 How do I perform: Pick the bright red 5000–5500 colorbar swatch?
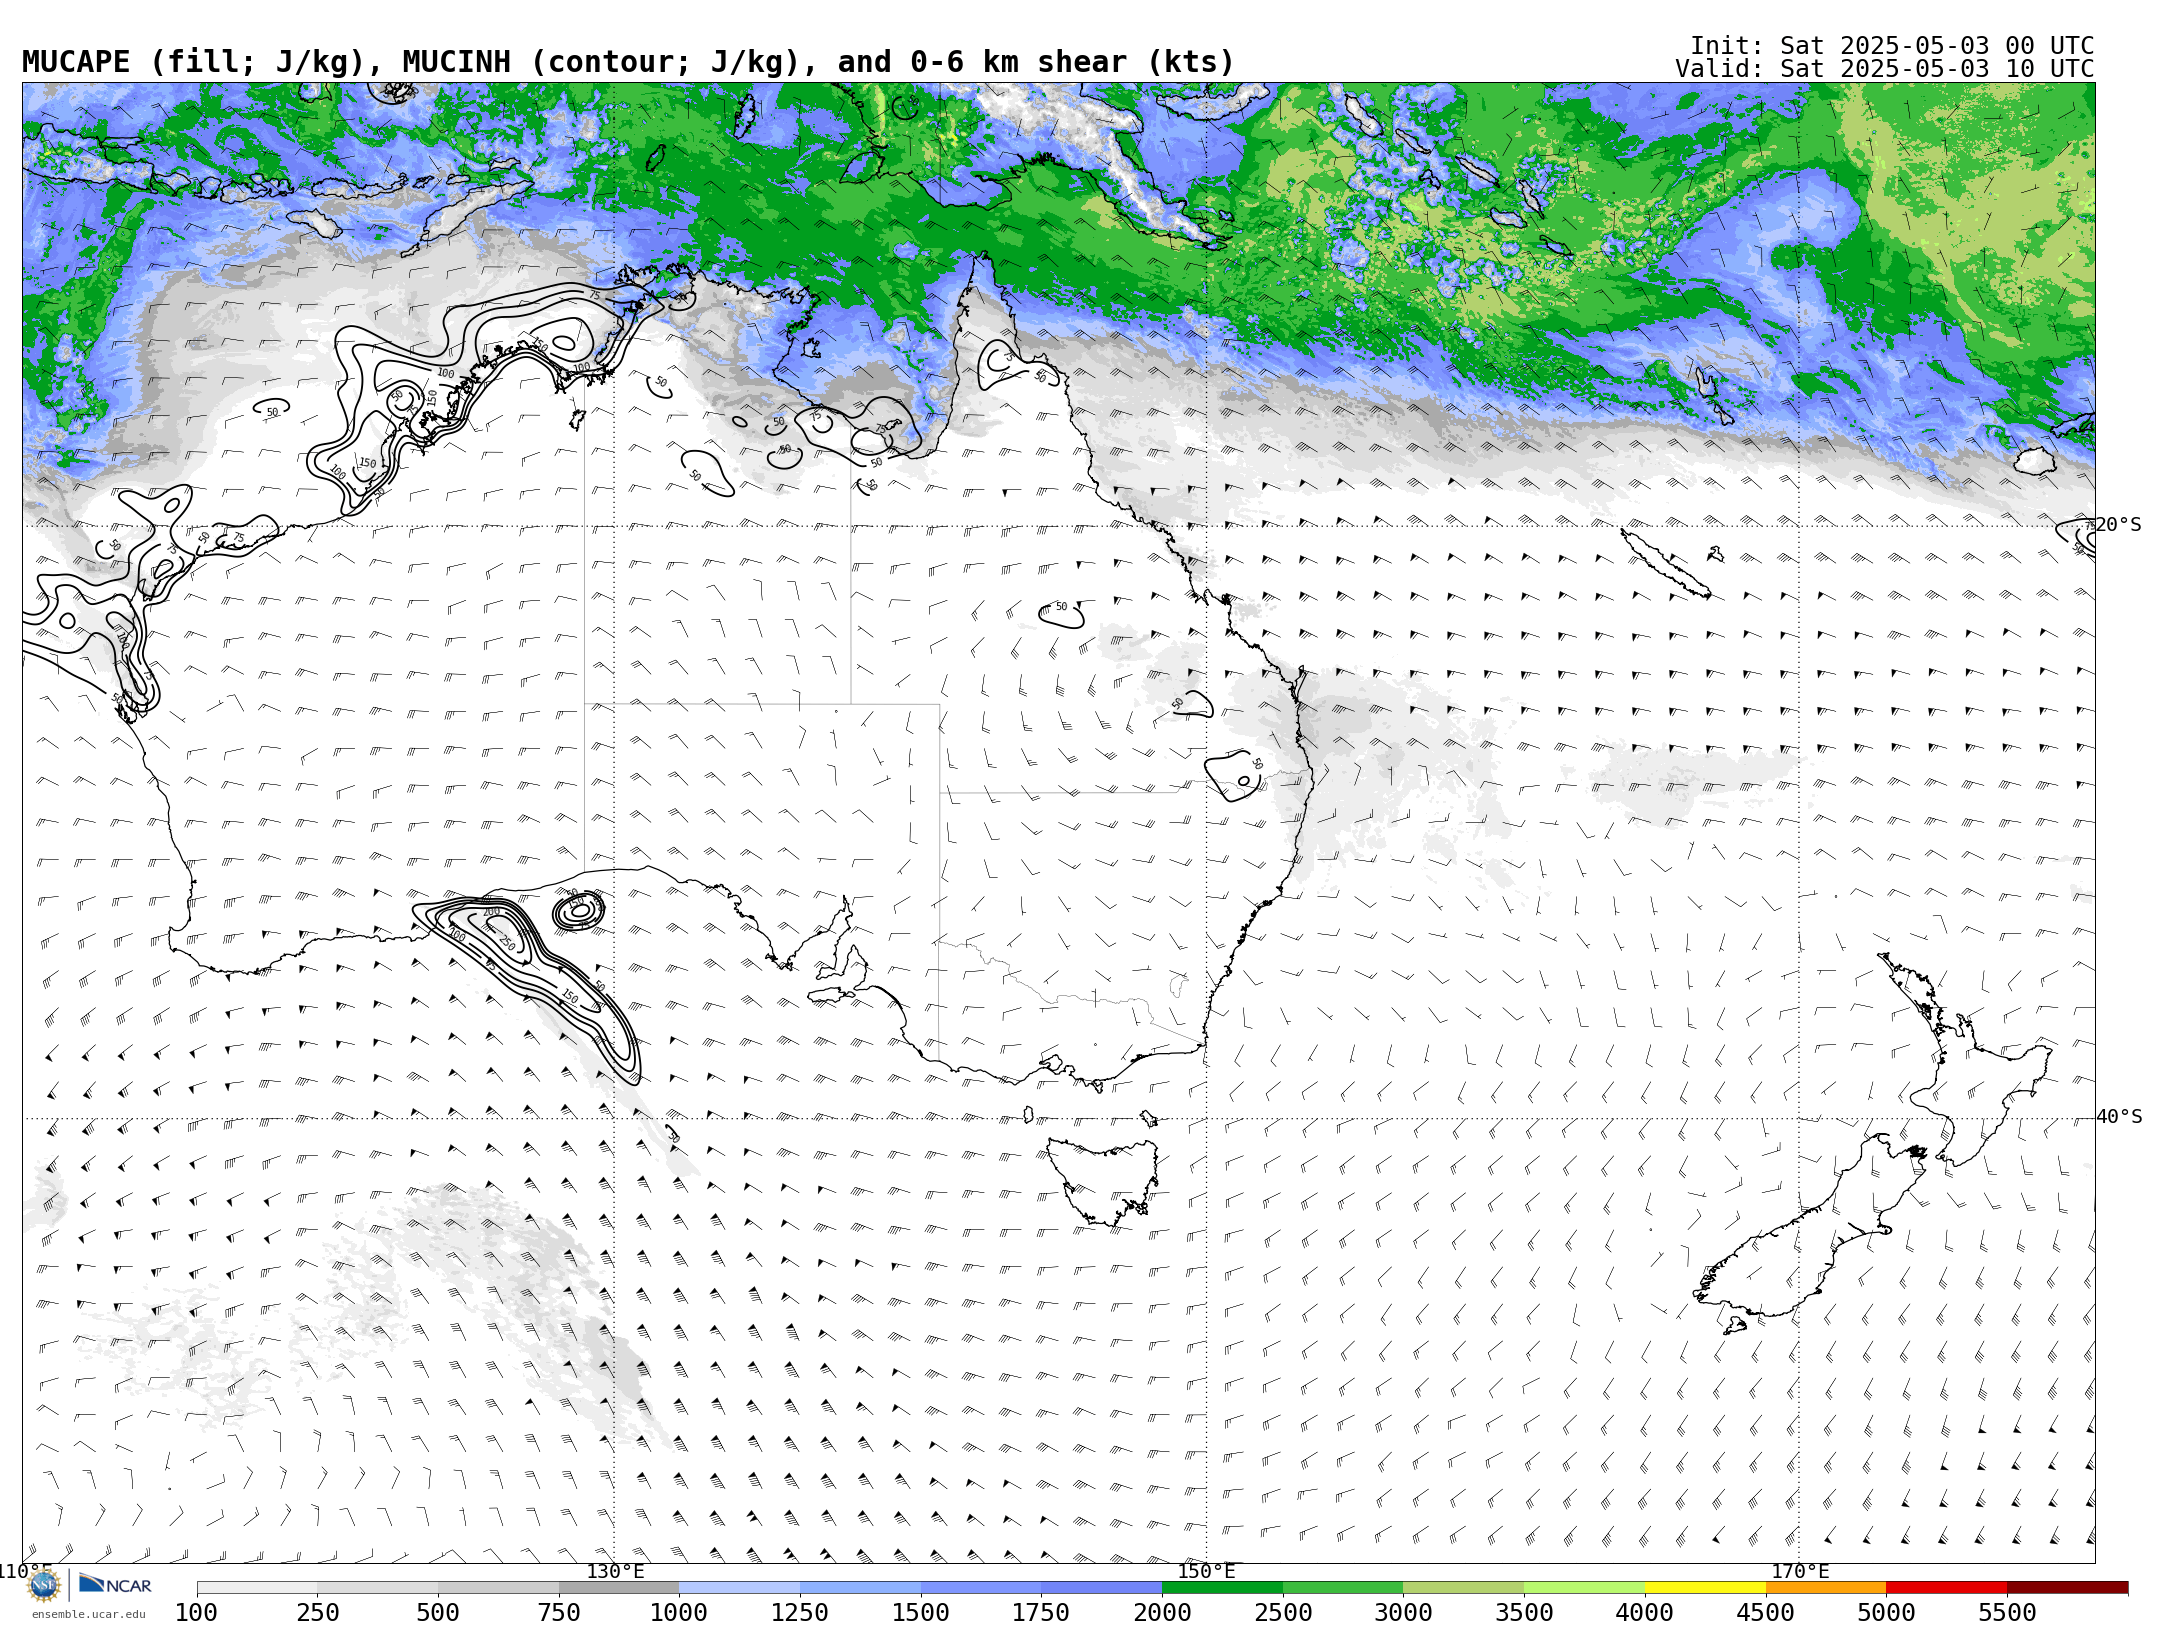point(1946,1588)
